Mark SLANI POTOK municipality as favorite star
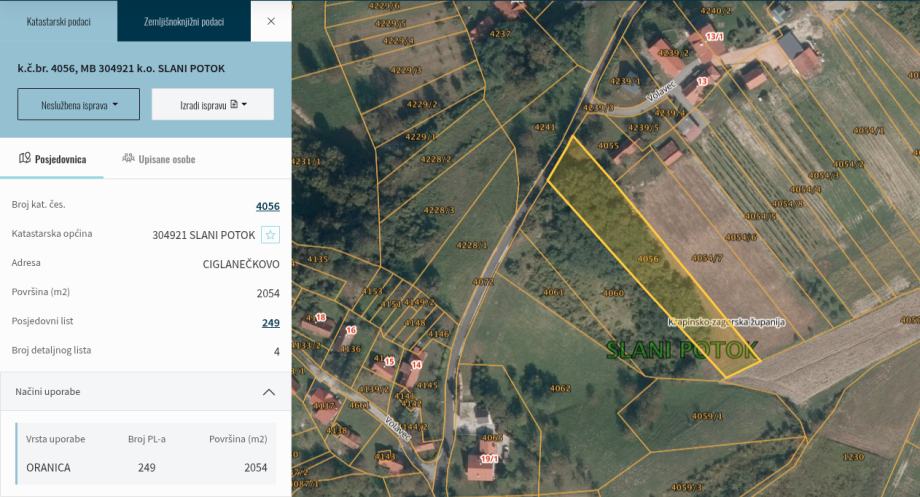The image size is (920, 497). pyautogui.click(x=270, y=235)
